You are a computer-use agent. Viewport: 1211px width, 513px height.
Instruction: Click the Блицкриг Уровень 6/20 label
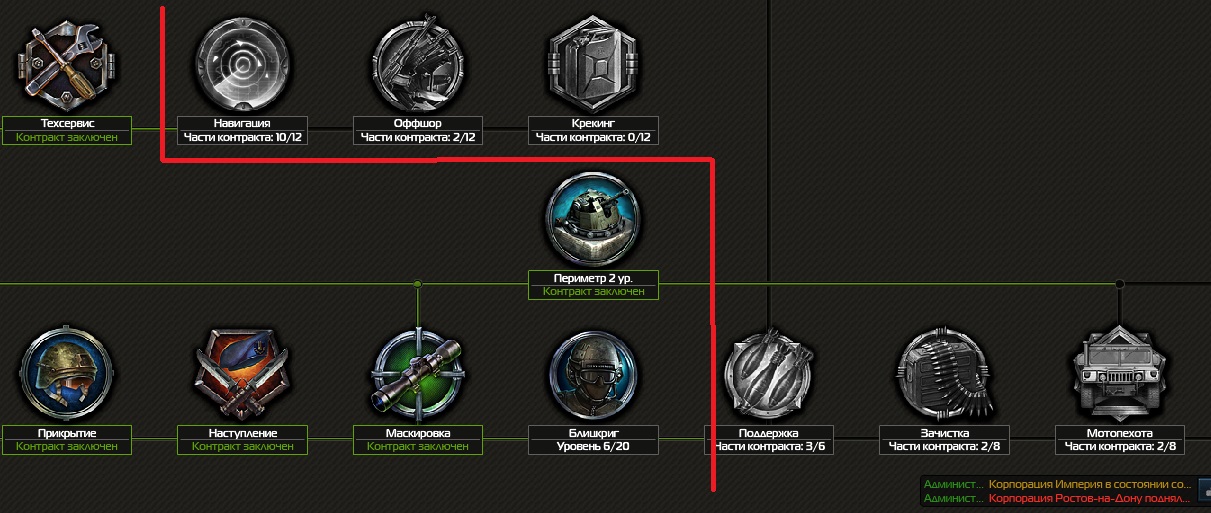pyautogui.click(x=593, y=447)
